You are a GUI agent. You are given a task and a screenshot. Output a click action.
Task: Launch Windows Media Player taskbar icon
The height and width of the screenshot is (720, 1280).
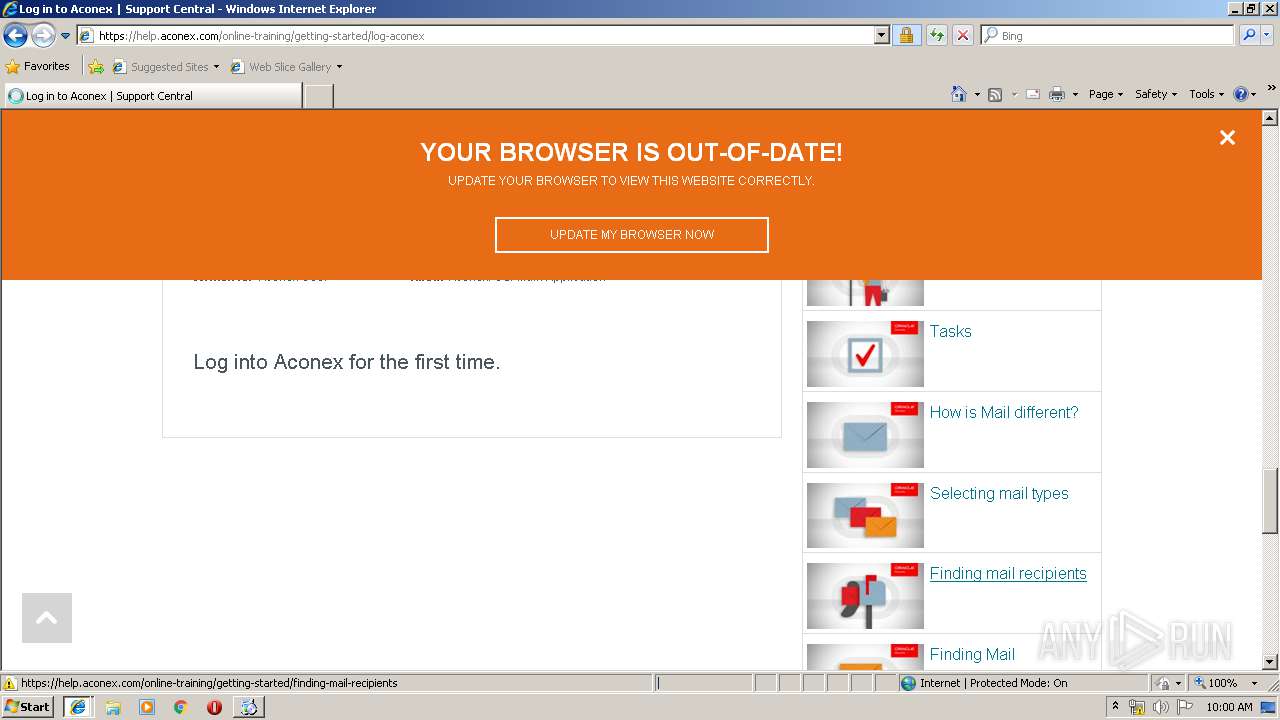coord(147,707)
